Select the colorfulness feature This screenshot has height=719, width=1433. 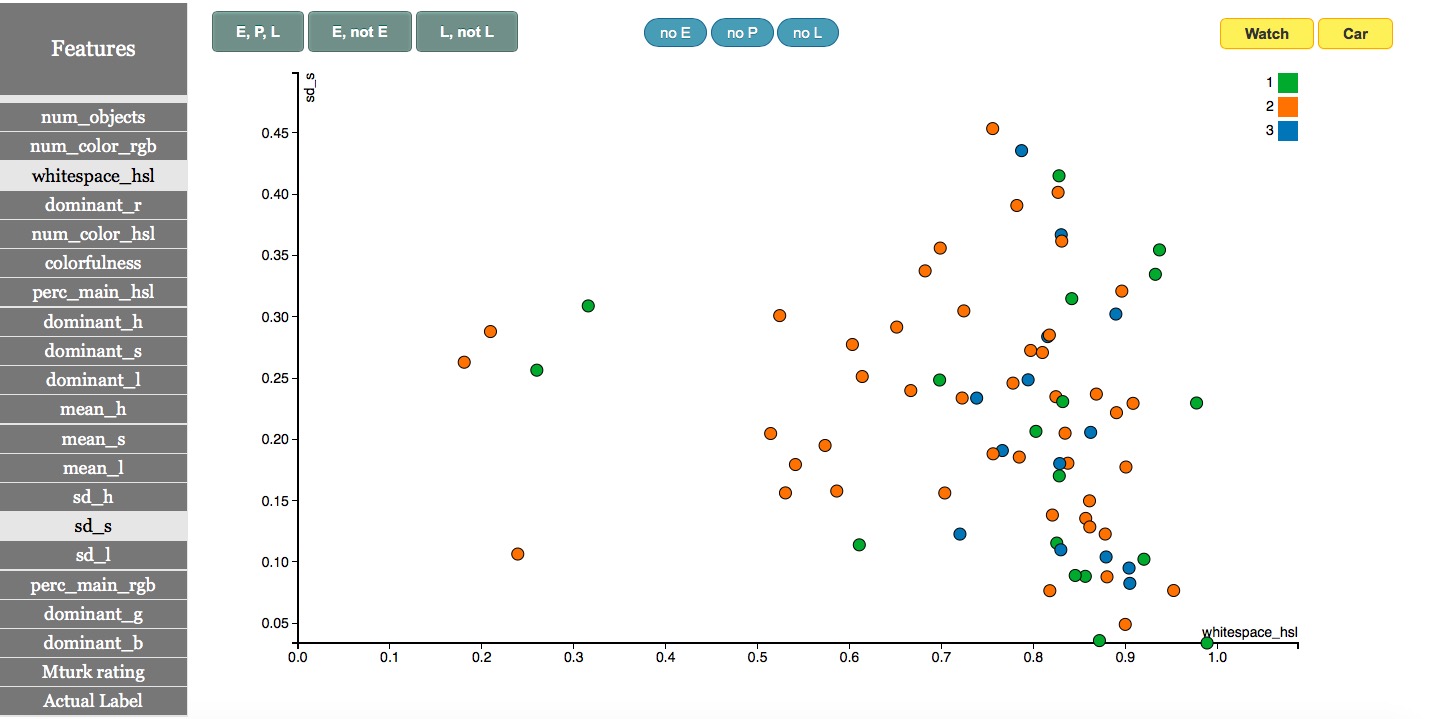(93, 263)
